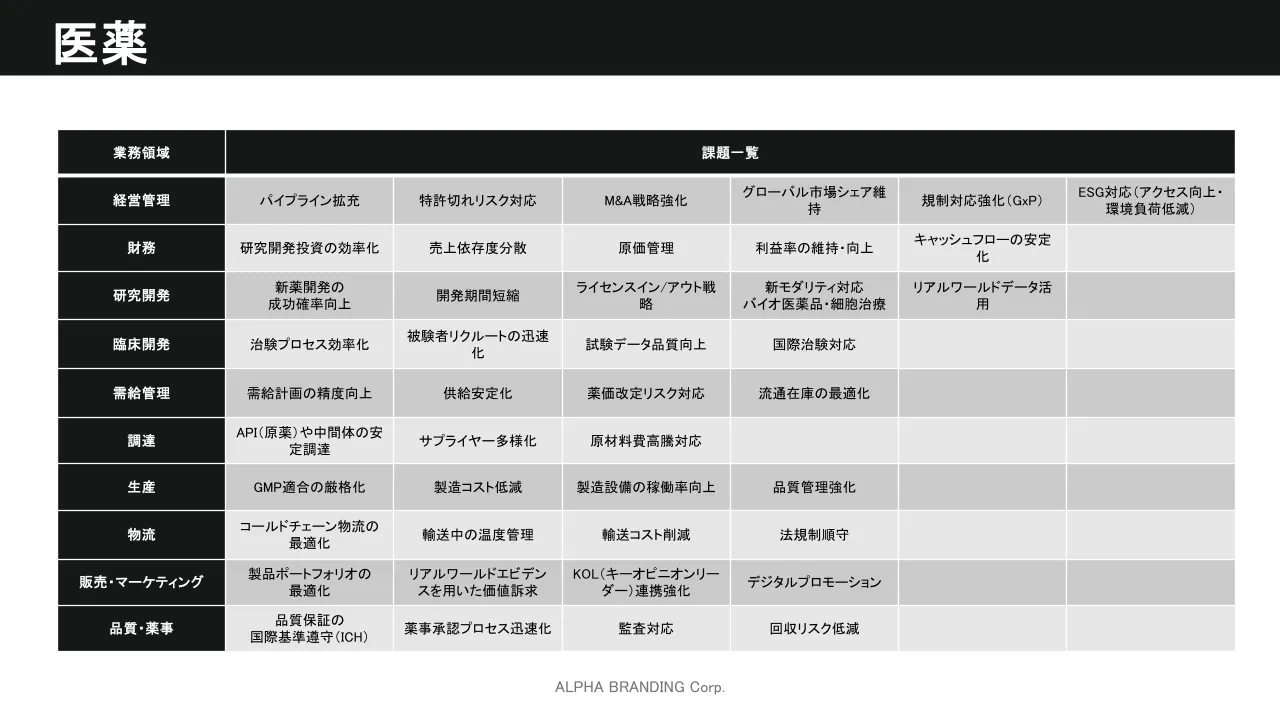Click the 原材料費高騰対応 cell
This screenshot has height=720, width=1280.
pos(646,440)
